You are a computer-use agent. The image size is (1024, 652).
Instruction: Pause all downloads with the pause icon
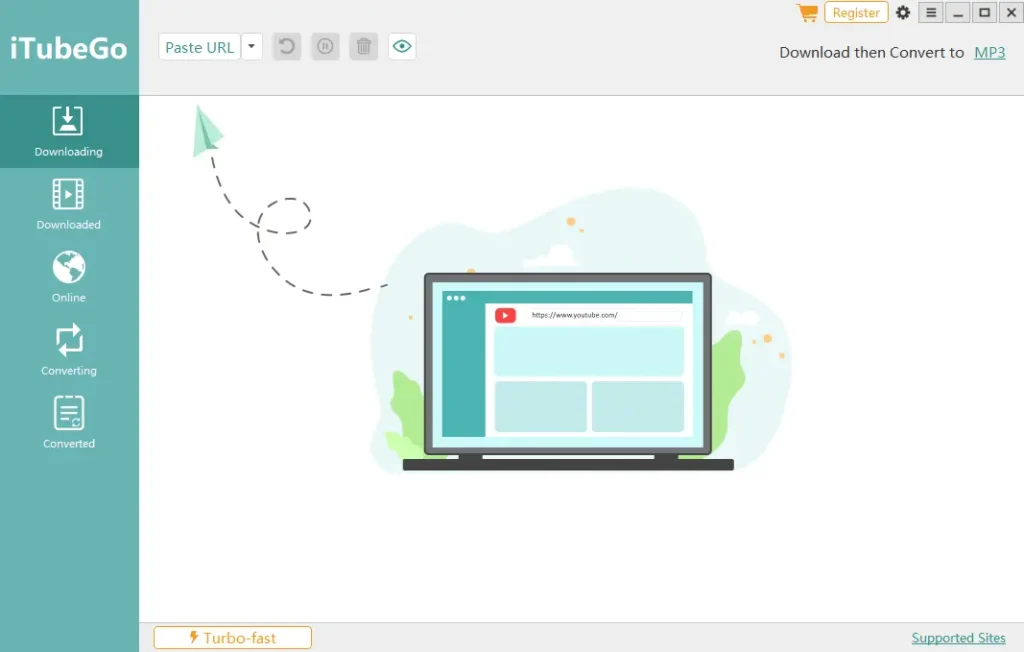coord(325,47)
